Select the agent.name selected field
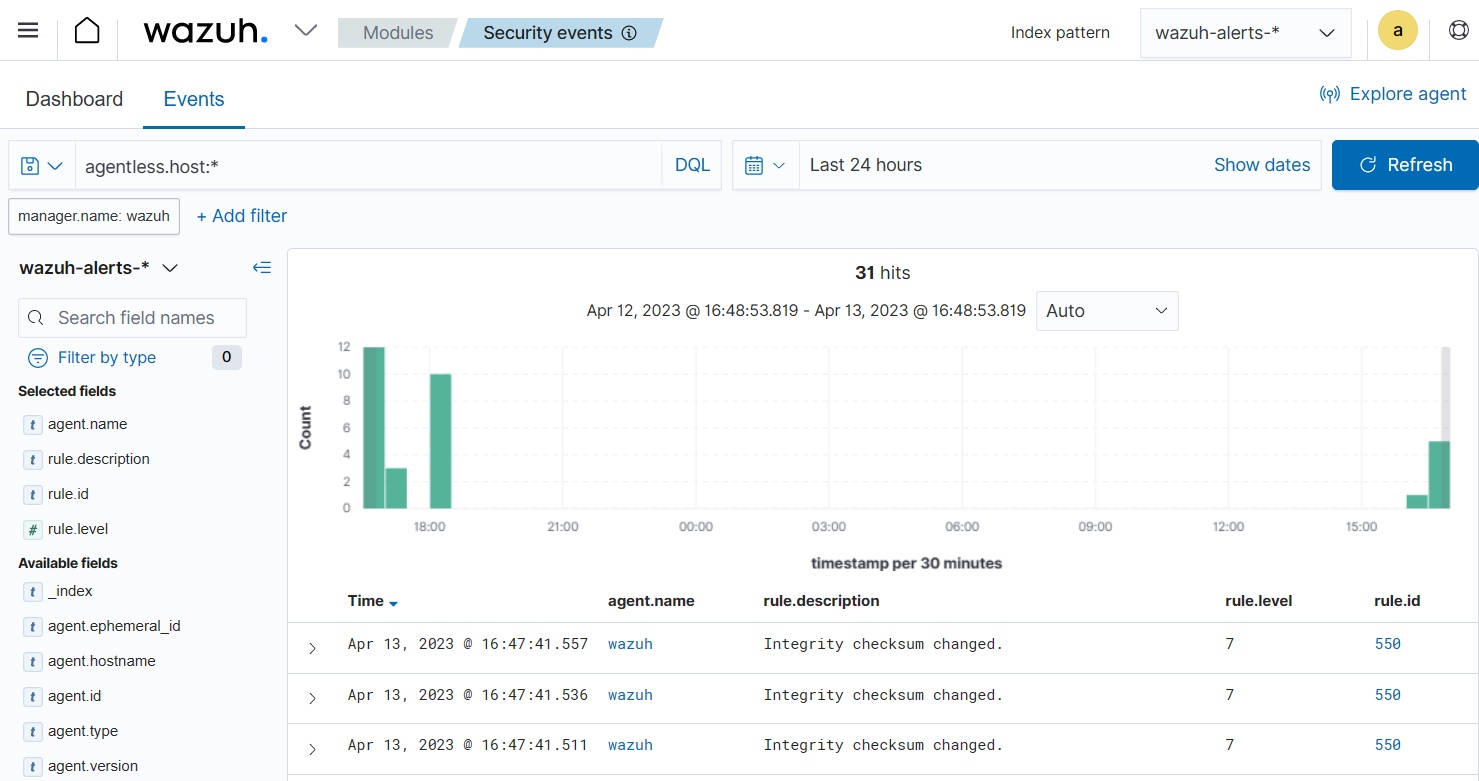Screen dimensions: 1479x781 [87, 424]
